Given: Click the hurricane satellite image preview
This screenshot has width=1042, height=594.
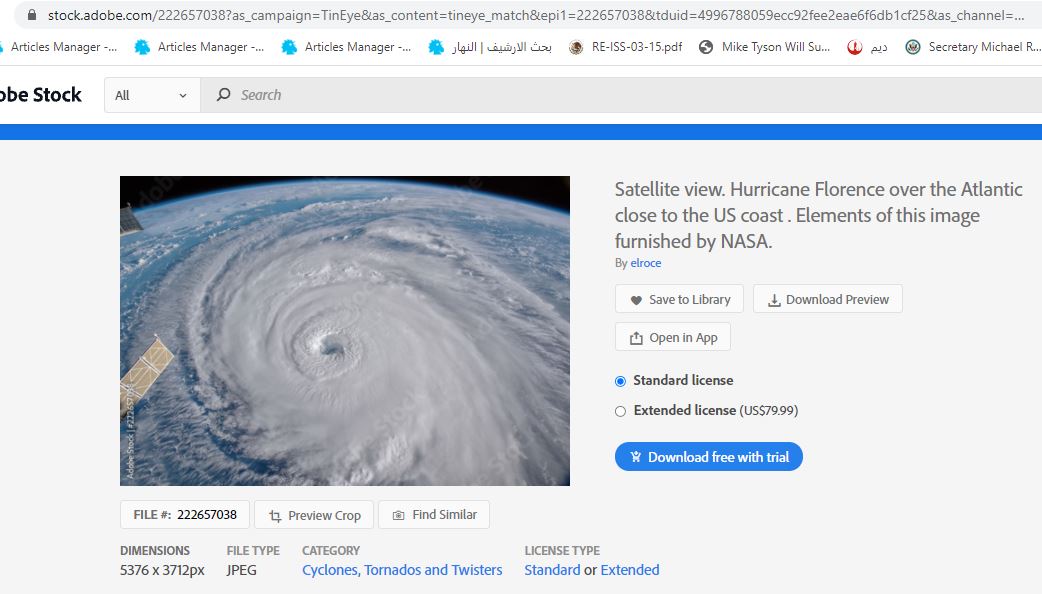Looking at the screenshot, I should pos(345,331).
